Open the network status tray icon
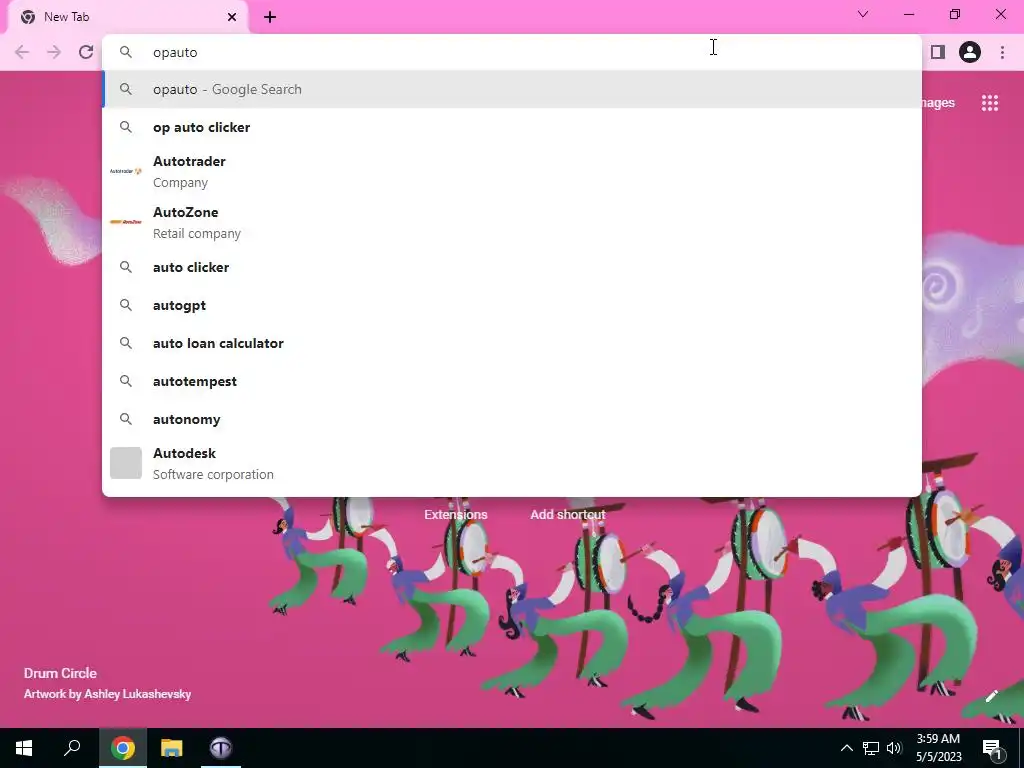Screen dimensions: 1024x768 click(x=871, y=748)
